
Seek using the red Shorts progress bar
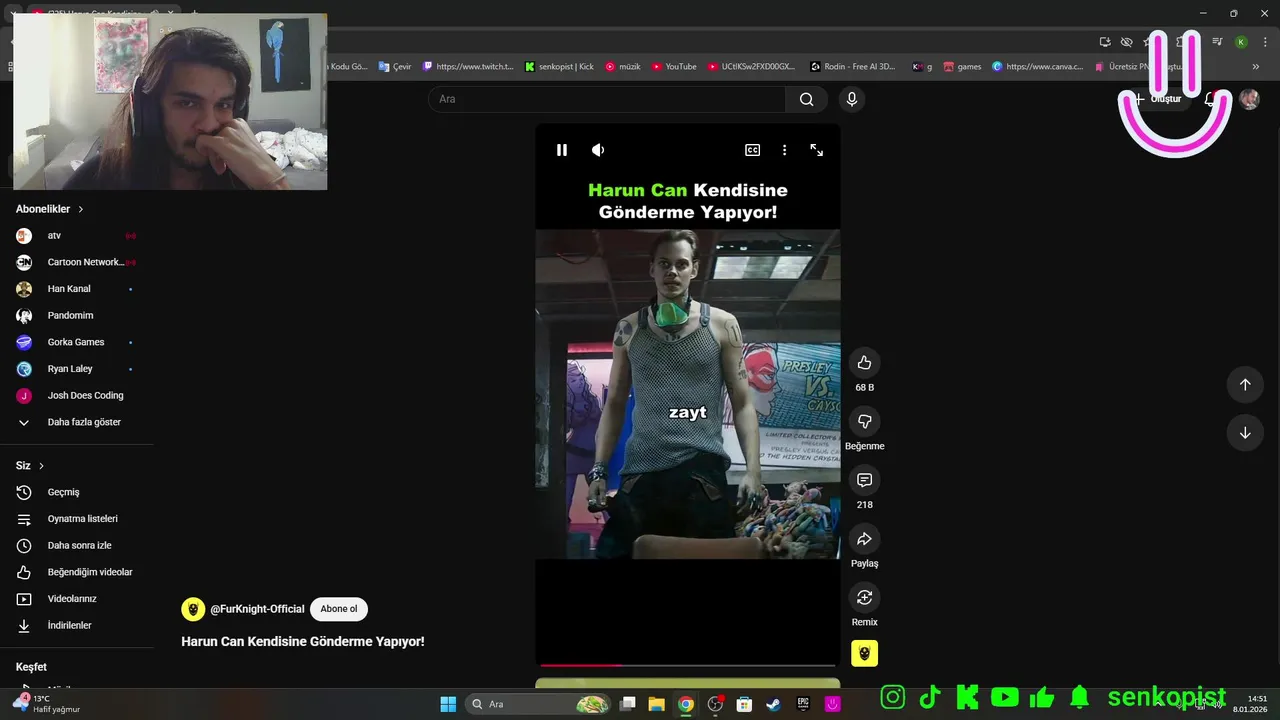click(x=688, y=665)
